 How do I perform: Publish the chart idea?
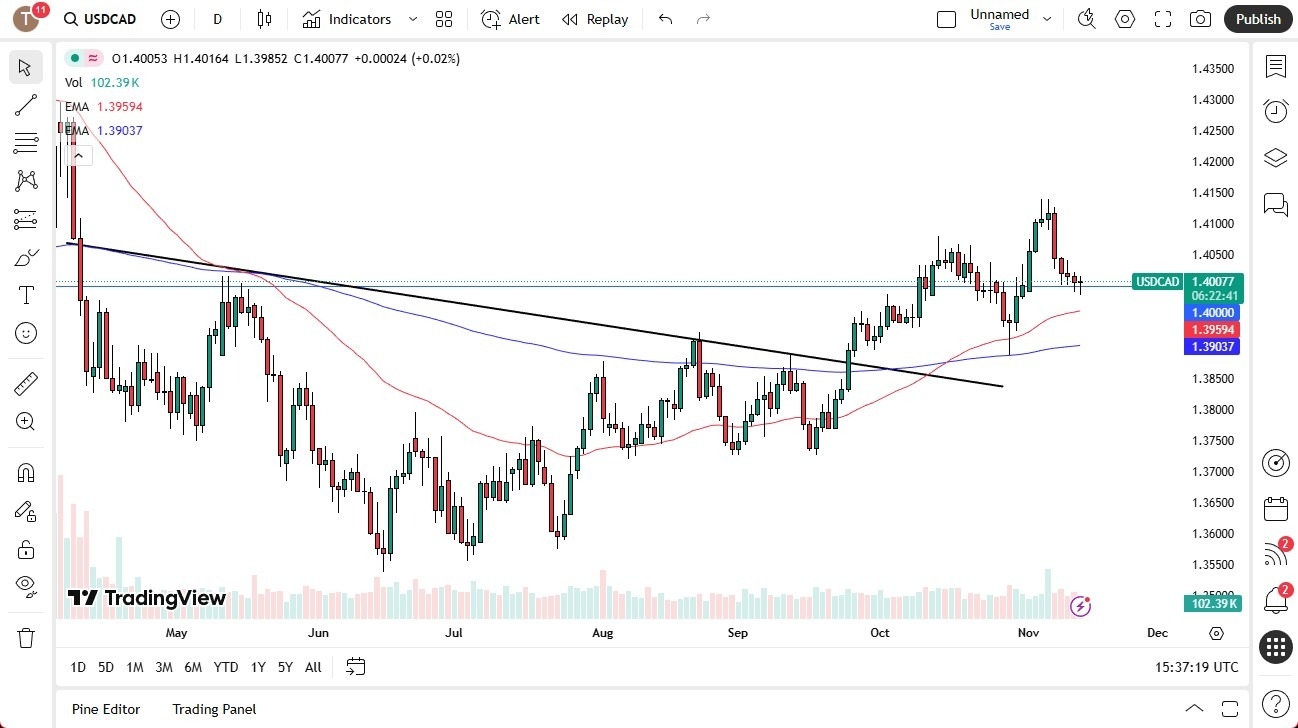(1257, 18)
